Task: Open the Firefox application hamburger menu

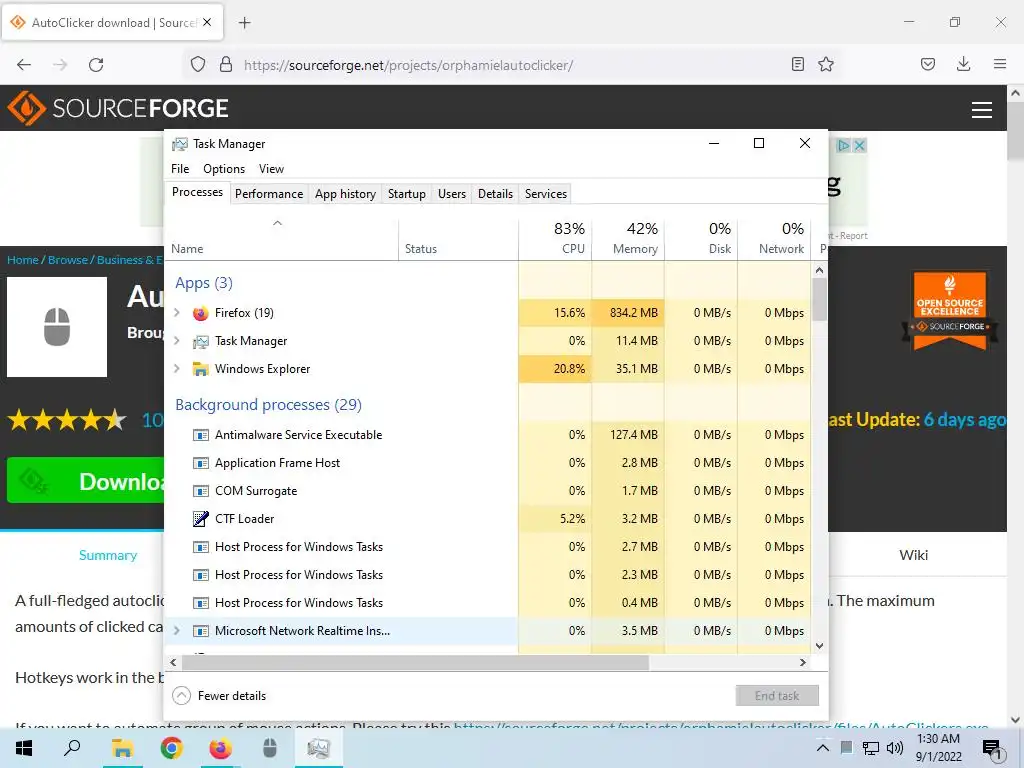Action: pyautogui.click(x=1000, y=64)
